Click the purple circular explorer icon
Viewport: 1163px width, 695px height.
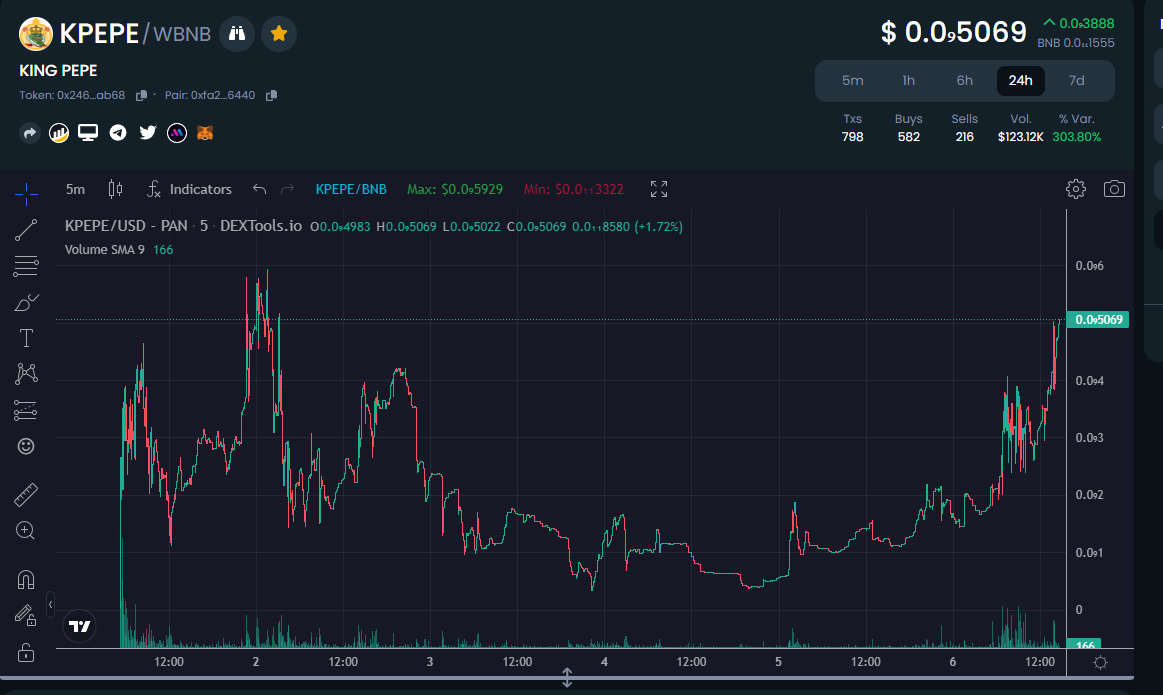[x=177, y=133]
